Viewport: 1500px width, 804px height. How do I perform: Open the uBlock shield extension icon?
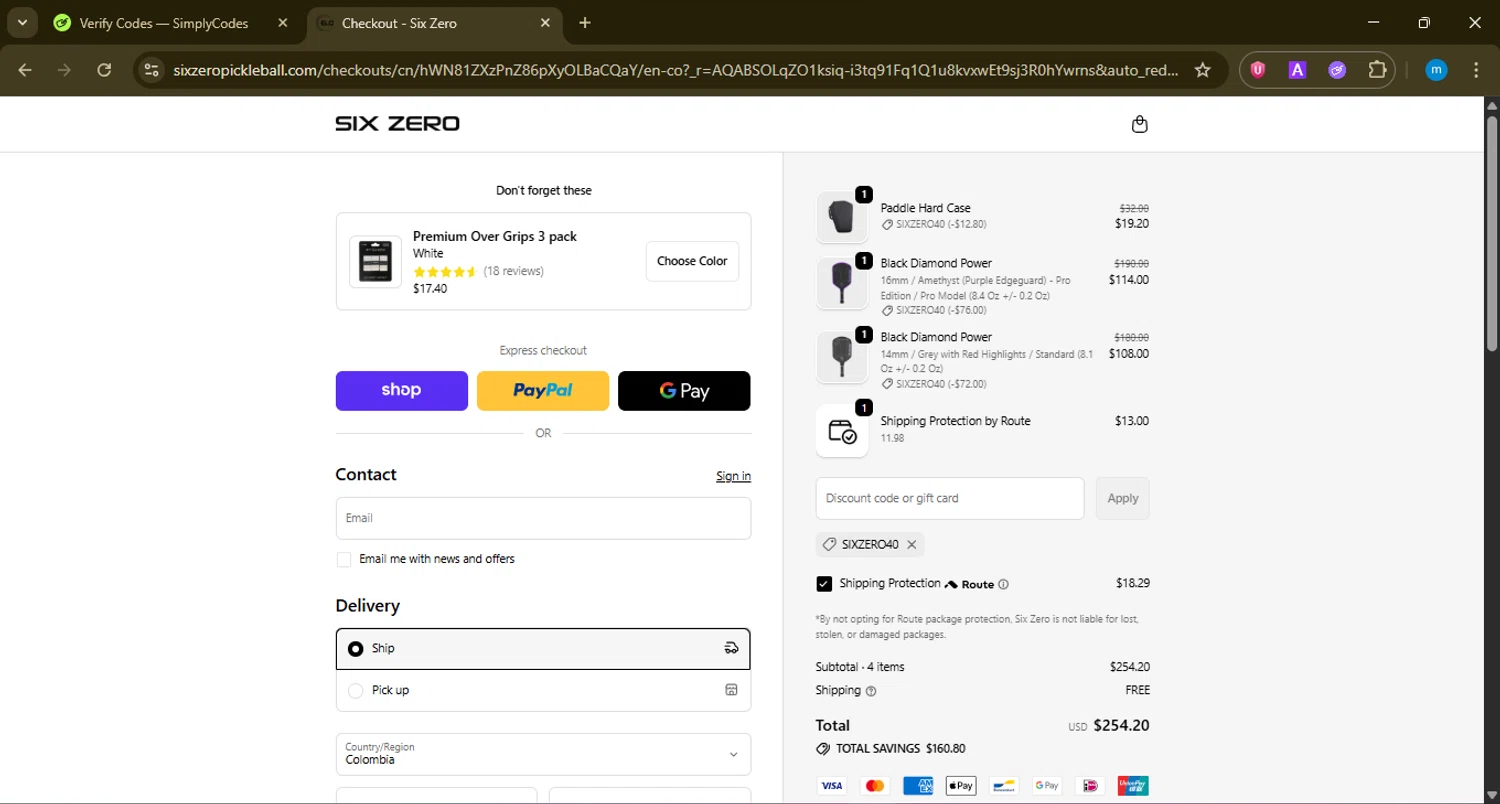(1258, 70)
